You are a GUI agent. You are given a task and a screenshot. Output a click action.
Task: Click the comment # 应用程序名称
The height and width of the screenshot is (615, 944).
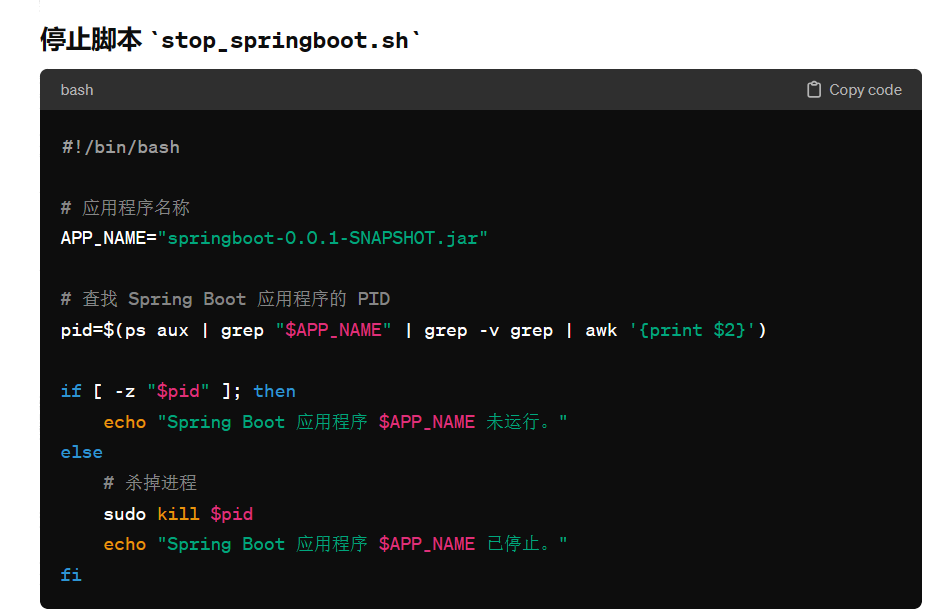[x=125, y=208]
